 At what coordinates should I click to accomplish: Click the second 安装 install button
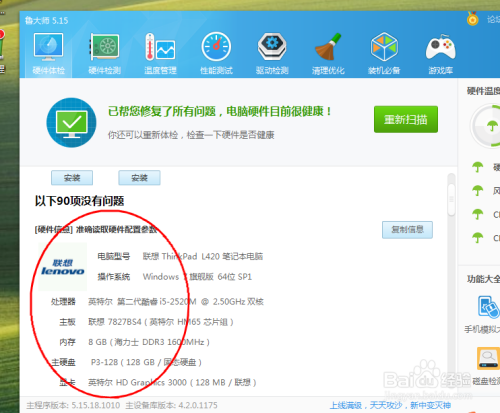coord(139,178)
